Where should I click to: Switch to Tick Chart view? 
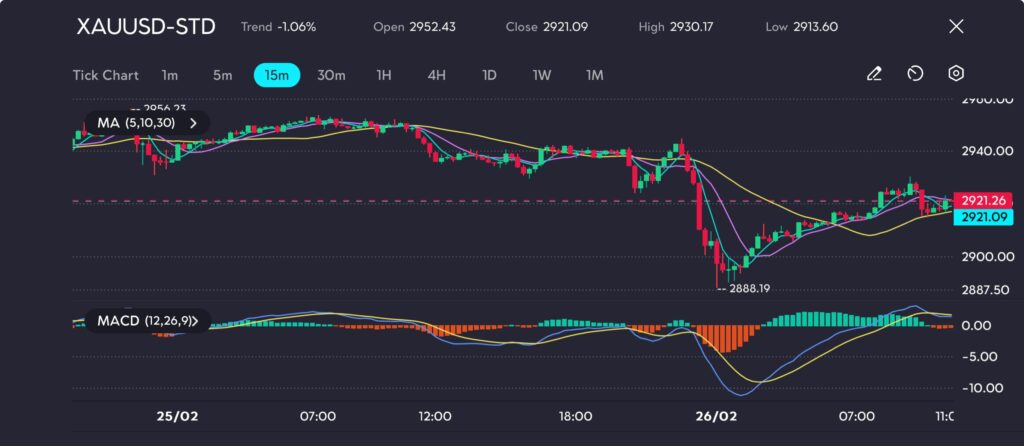coord(105,75)
